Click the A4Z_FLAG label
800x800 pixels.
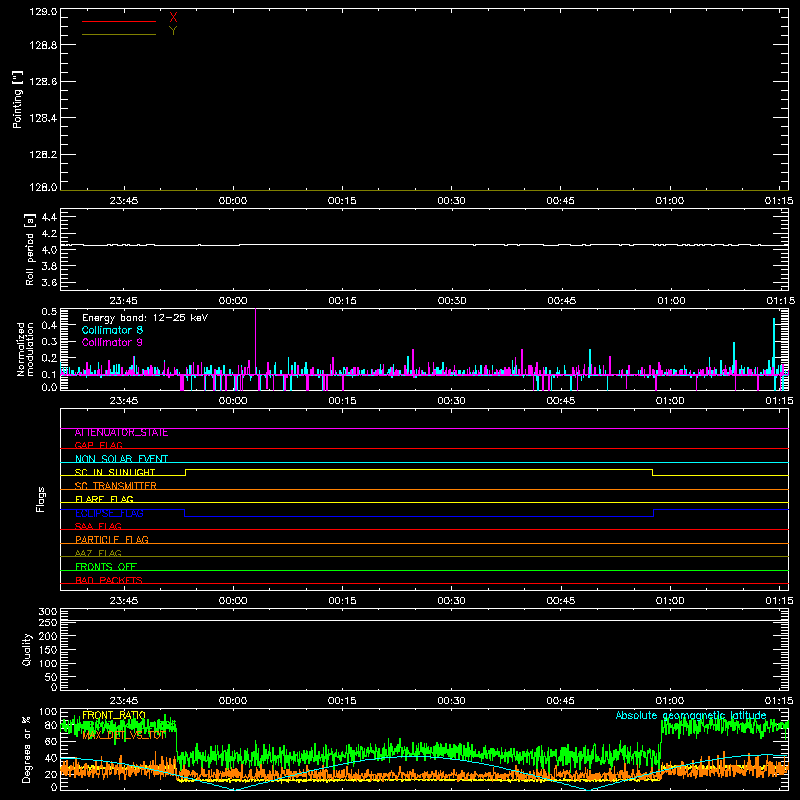pos(98,553)
